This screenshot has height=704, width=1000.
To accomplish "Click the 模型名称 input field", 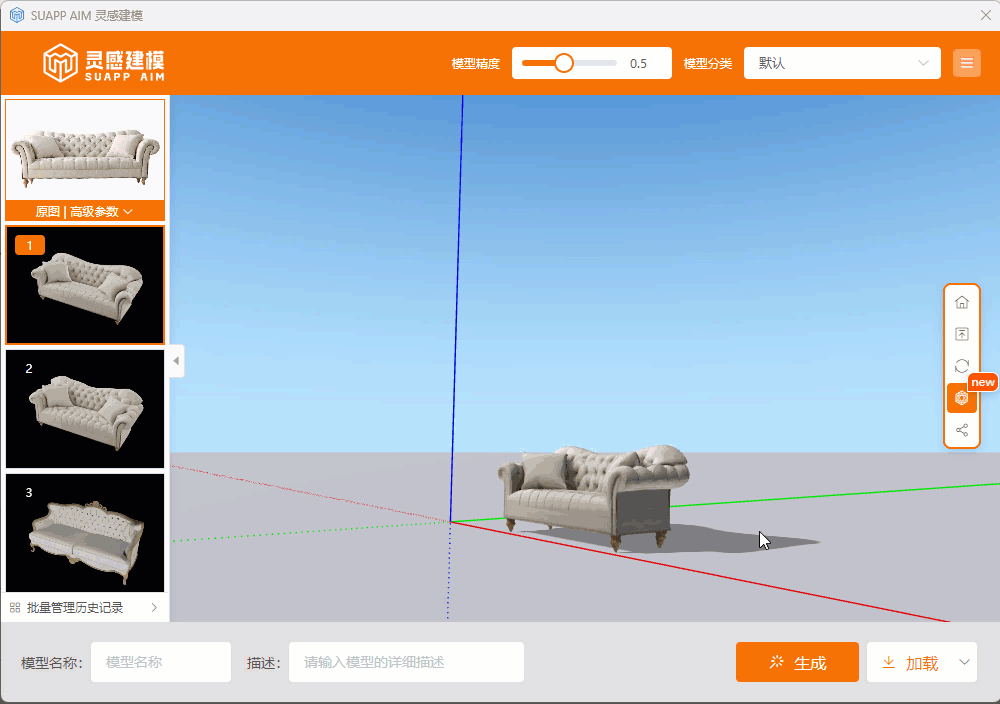I will 161,662.
